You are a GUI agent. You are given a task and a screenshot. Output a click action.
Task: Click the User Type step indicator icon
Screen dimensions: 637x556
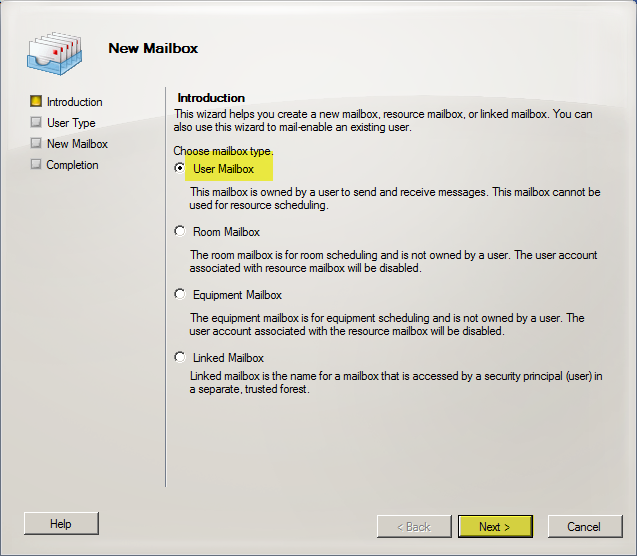click(36, 122)
